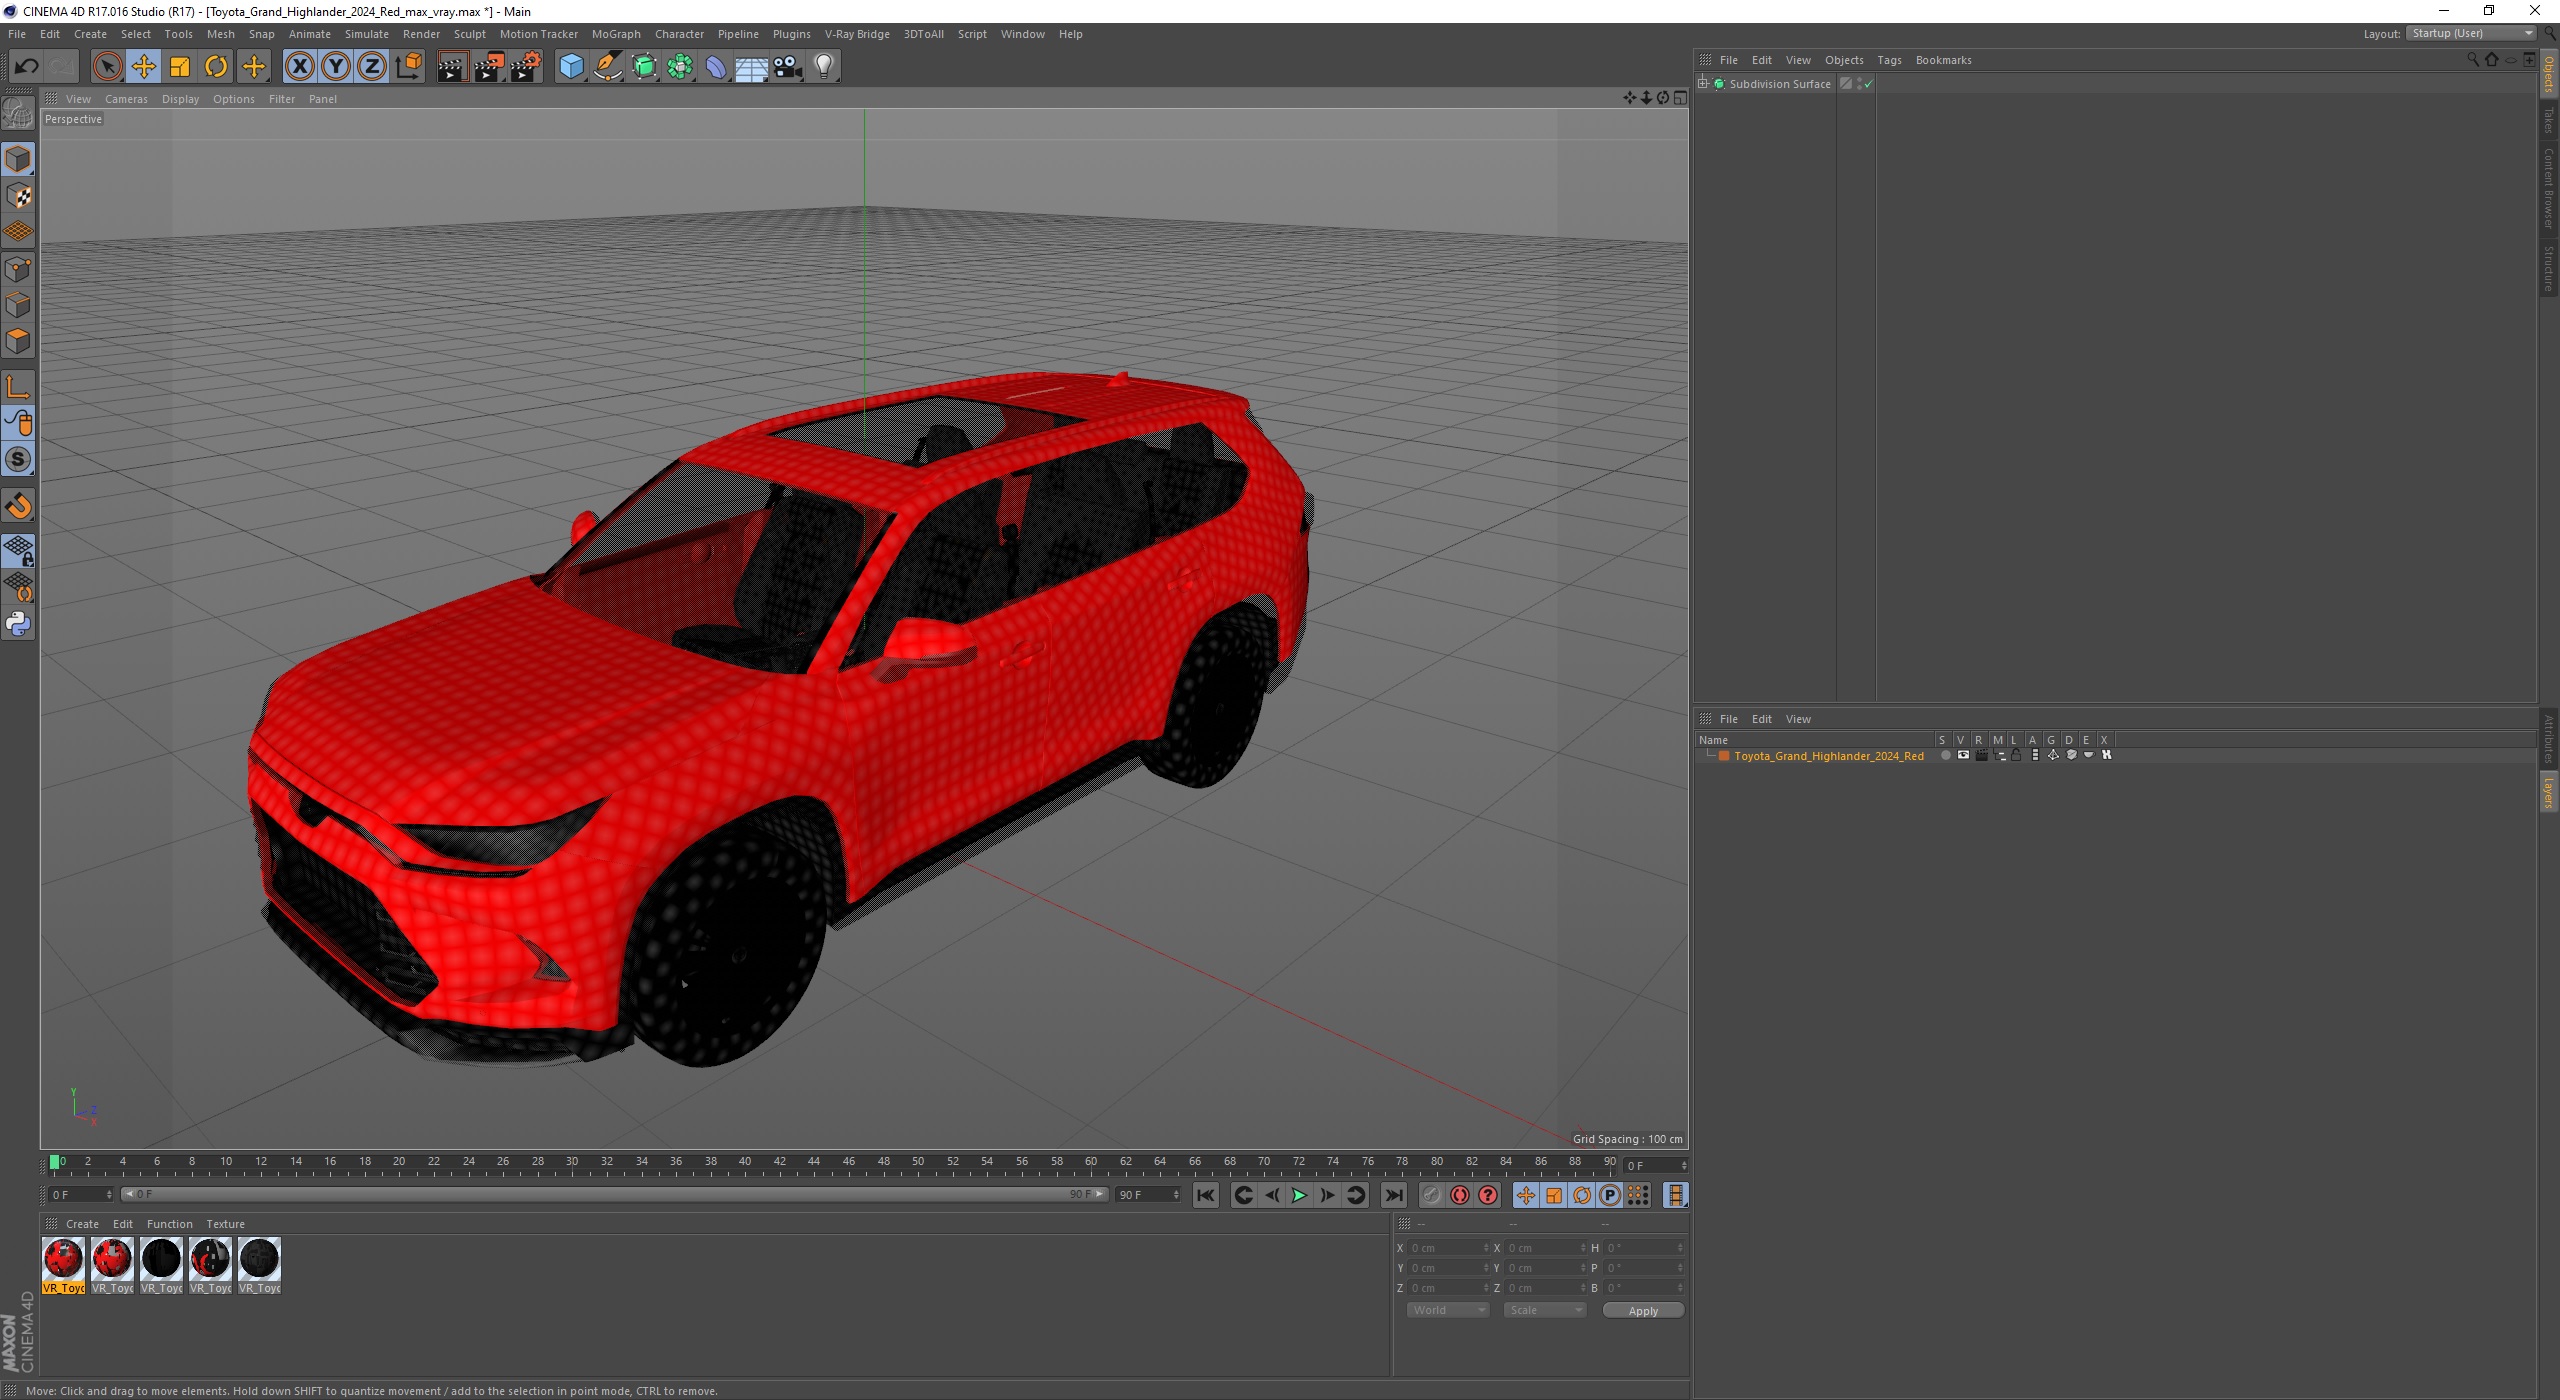Expand the Objects panel menu
Image resolution: width=2560 pixels, height=1400 pixels.
pyautogui.click(x=1843, y=59)
